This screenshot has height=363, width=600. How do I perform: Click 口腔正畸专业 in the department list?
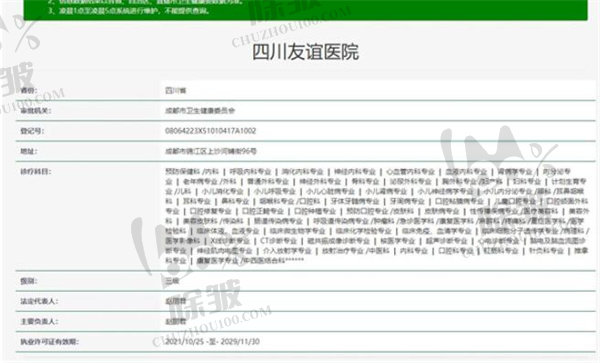click(263, 211)
